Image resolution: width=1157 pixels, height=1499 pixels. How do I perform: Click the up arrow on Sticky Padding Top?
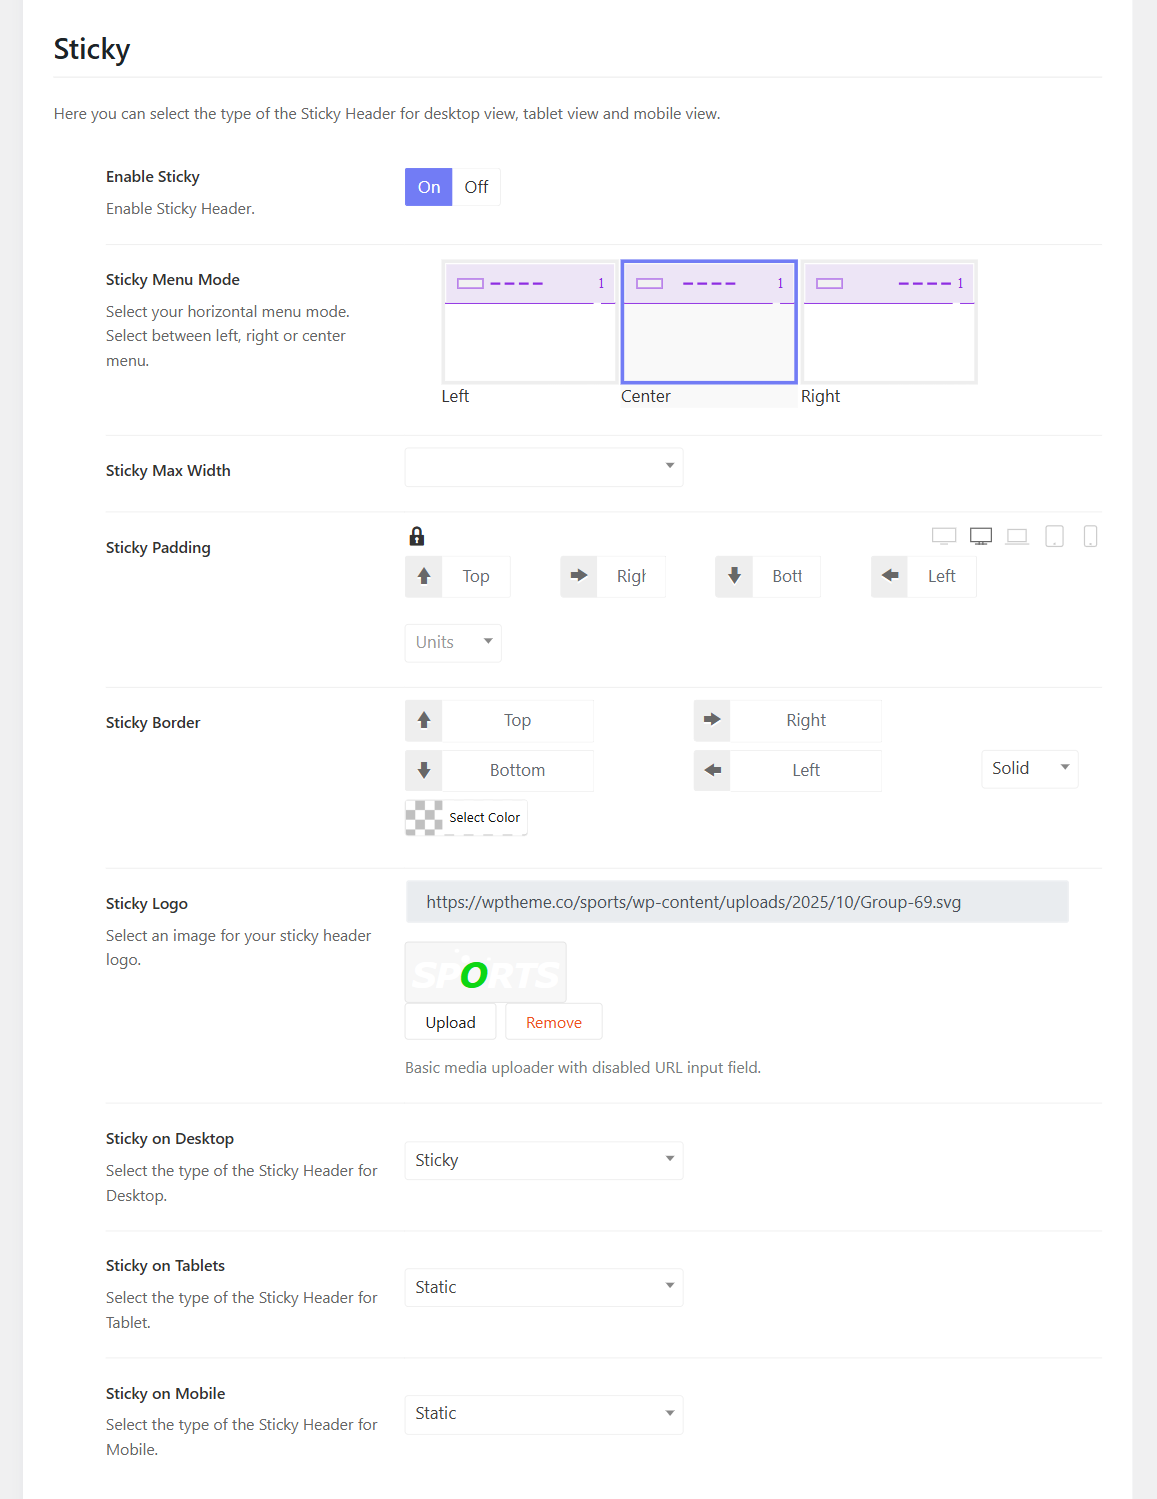(x=423, y=576)
